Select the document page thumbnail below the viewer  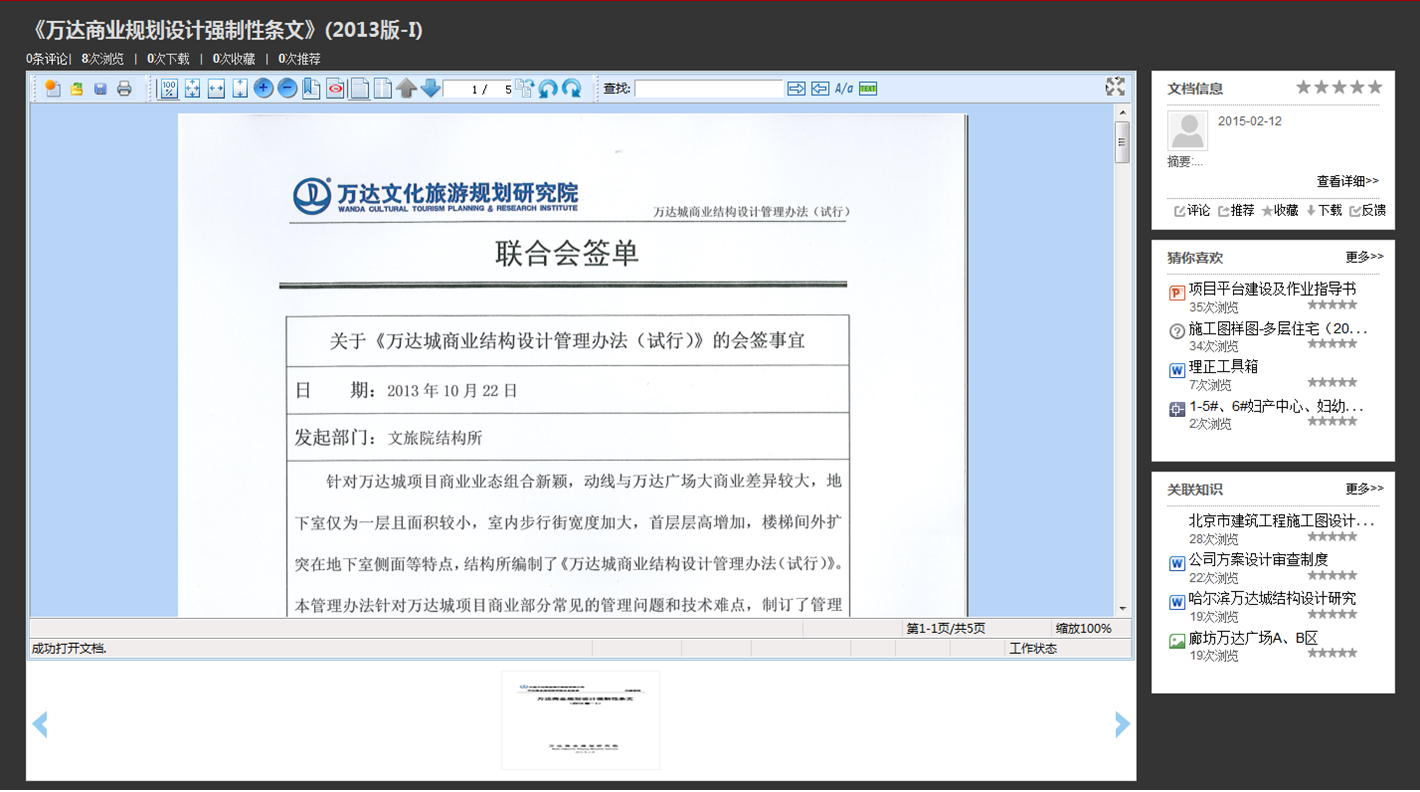point(580,721)
